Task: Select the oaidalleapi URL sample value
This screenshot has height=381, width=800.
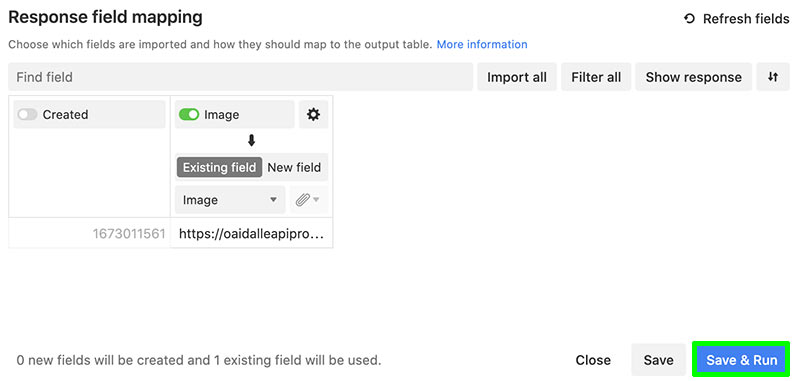Action: click(x=252, y=234)
